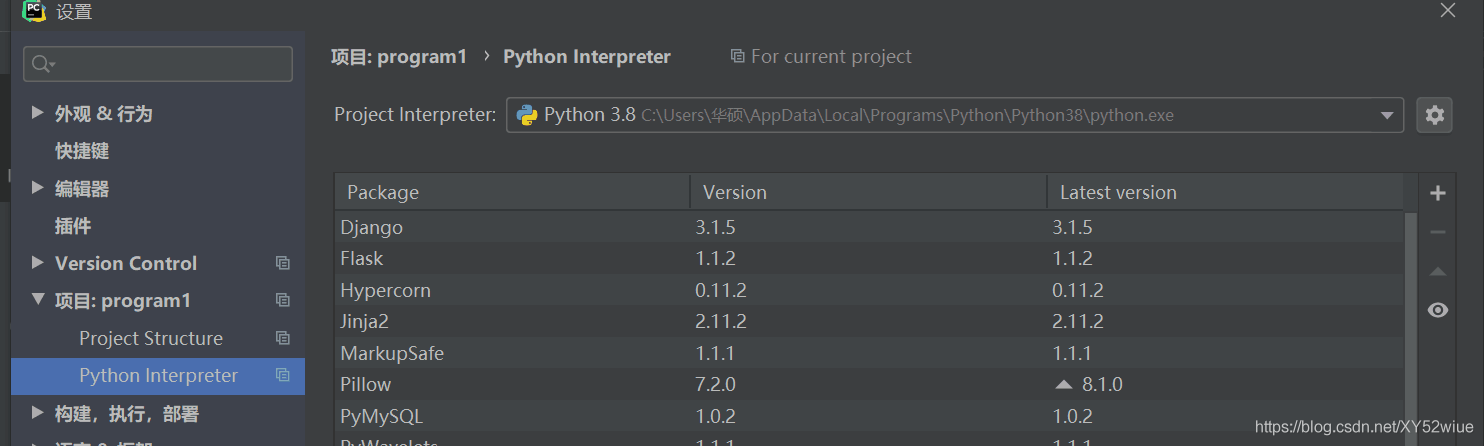Image resolution: width=1484 pixels, height=446 pixels.
Task: Click the search magnifier icon in settings
Action: click(42, 64)
